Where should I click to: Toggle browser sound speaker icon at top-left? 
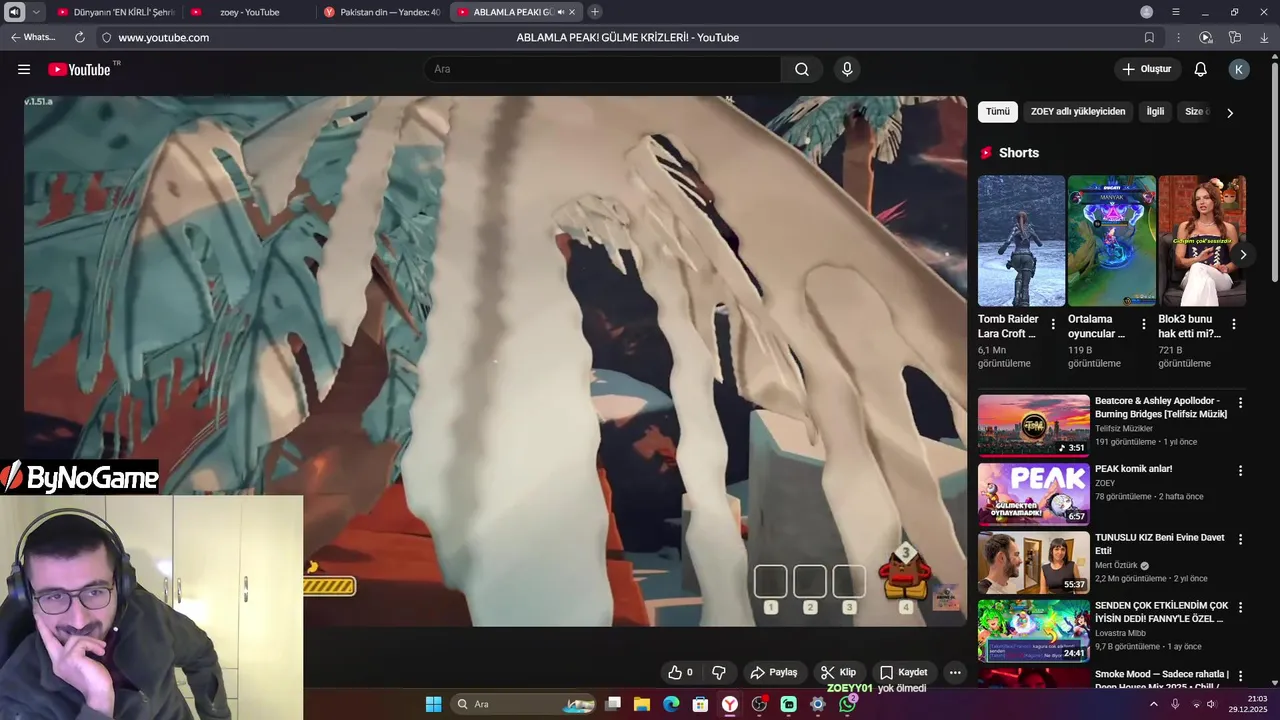coord(14,12)
